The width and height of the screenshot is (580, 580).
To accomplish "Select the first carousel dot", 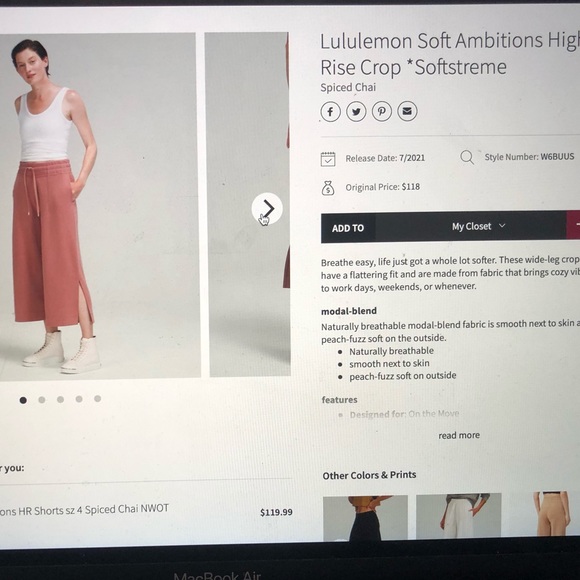I will point(23,400).
